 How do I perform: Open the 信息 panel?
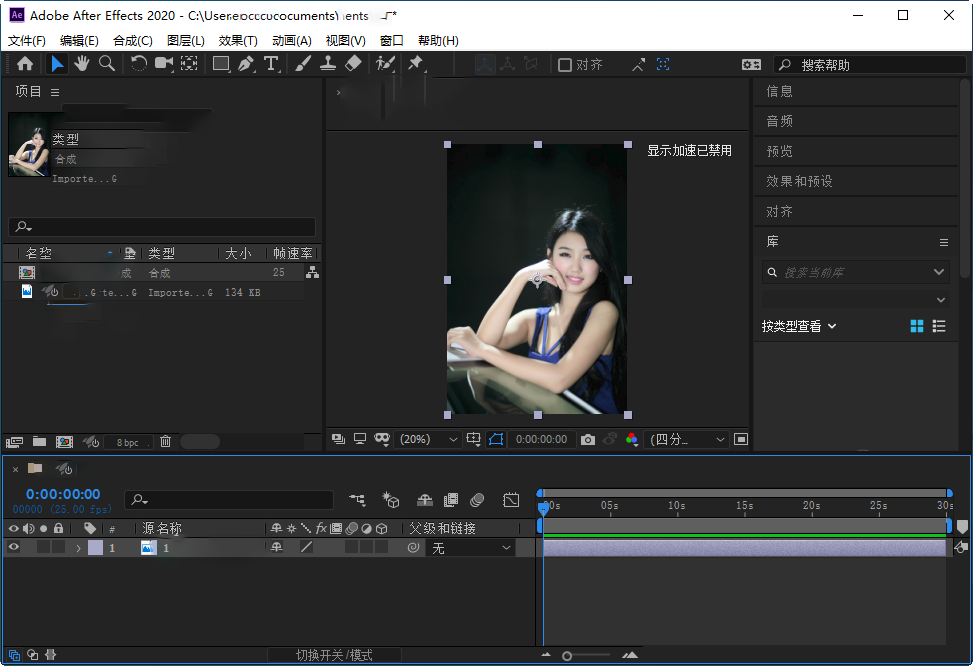[779, 91]
